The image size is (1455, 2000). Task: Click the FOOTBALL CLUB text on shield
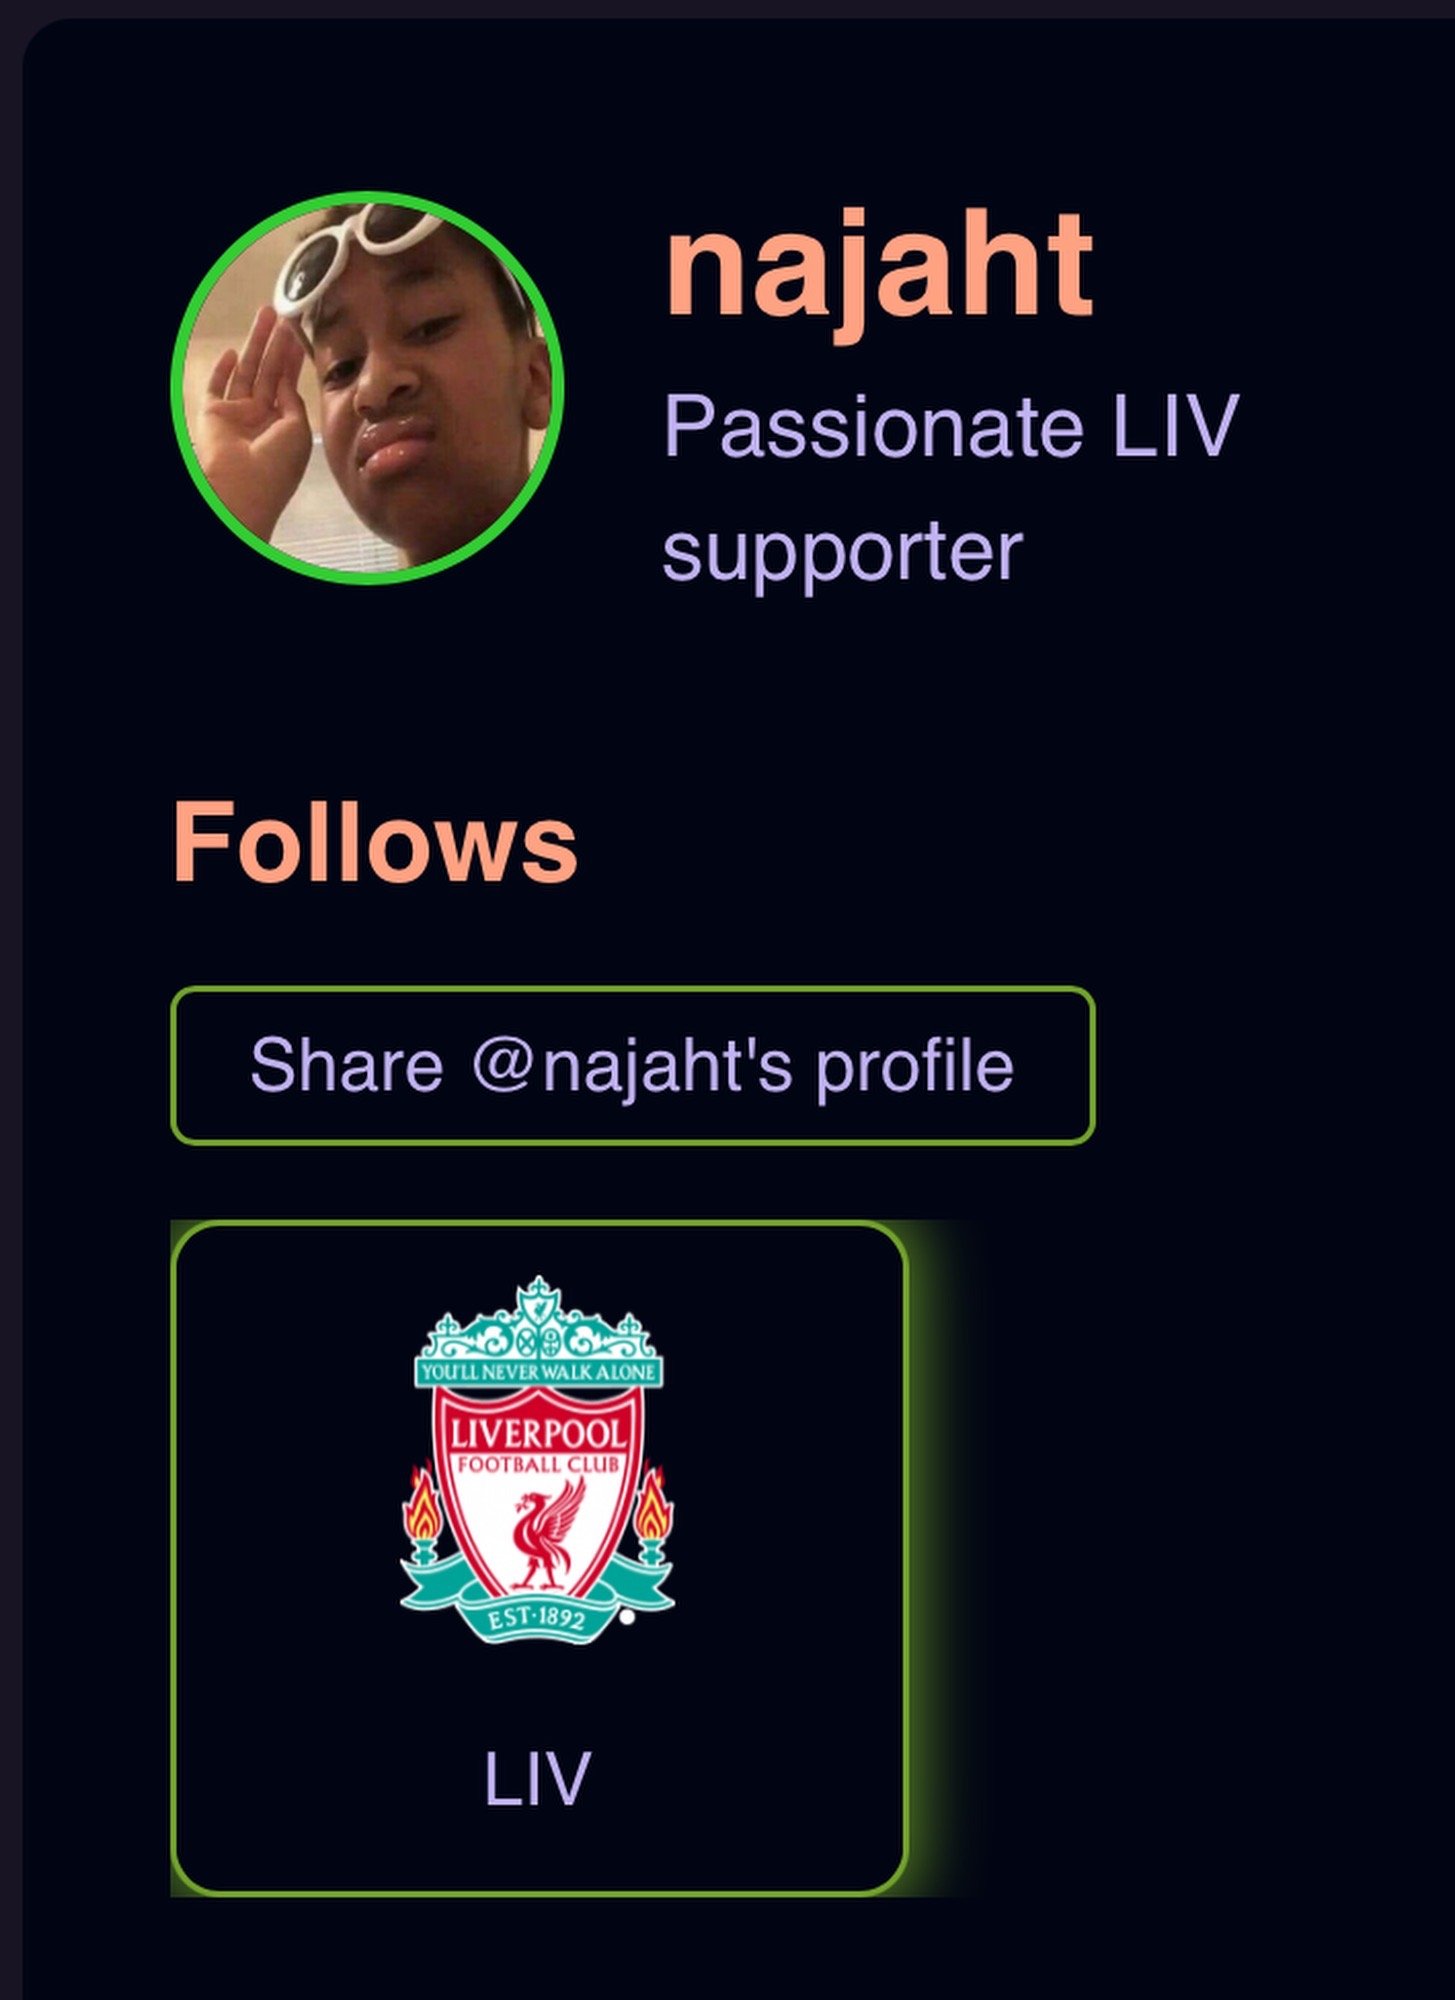(539, 1465)
